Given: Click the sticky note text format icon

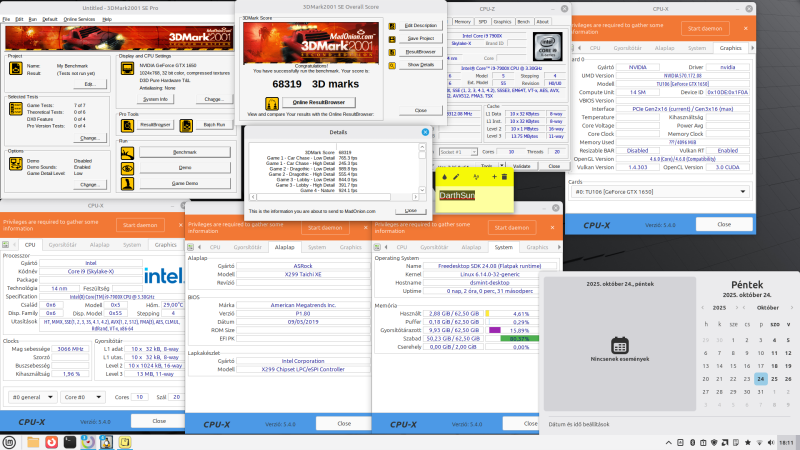Looking at the screenshot, I should point(476,177).
